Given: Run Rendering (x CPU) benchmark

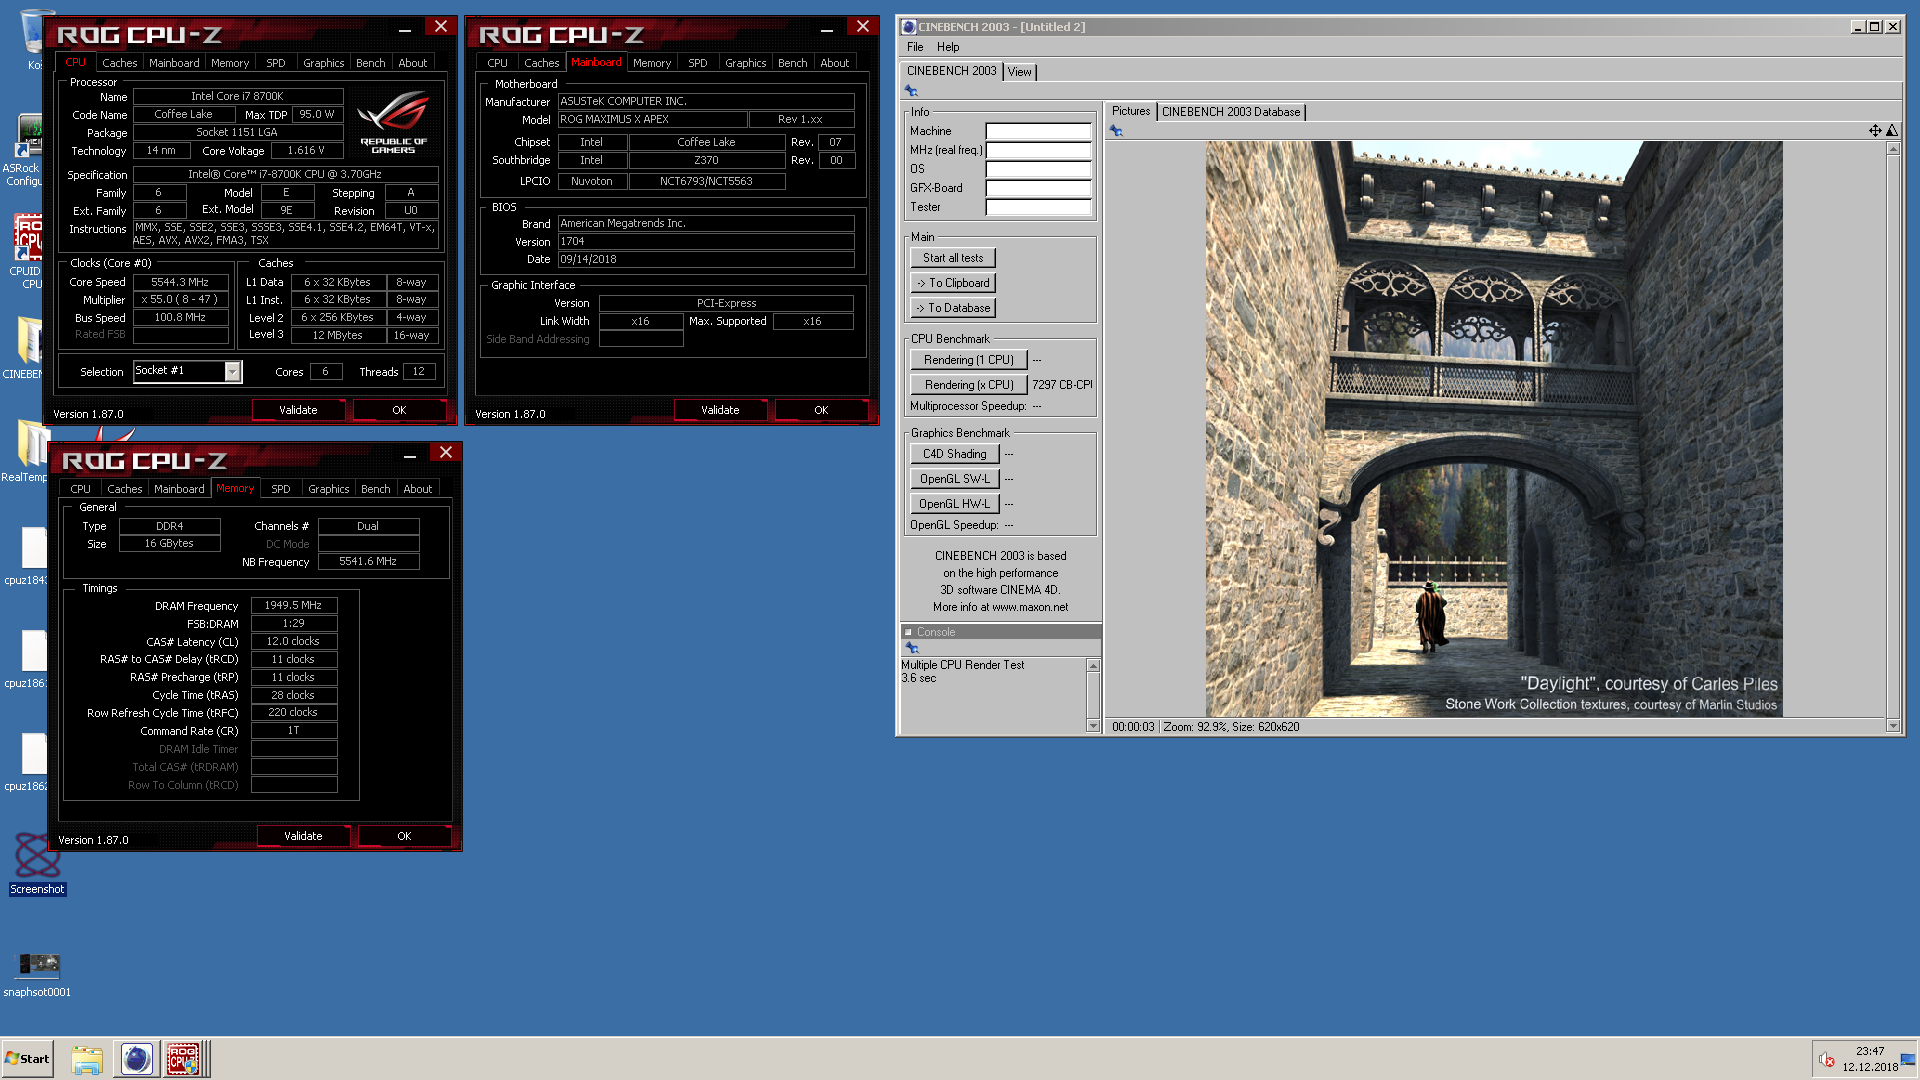Looking at the screenshot, I should 968,385.
